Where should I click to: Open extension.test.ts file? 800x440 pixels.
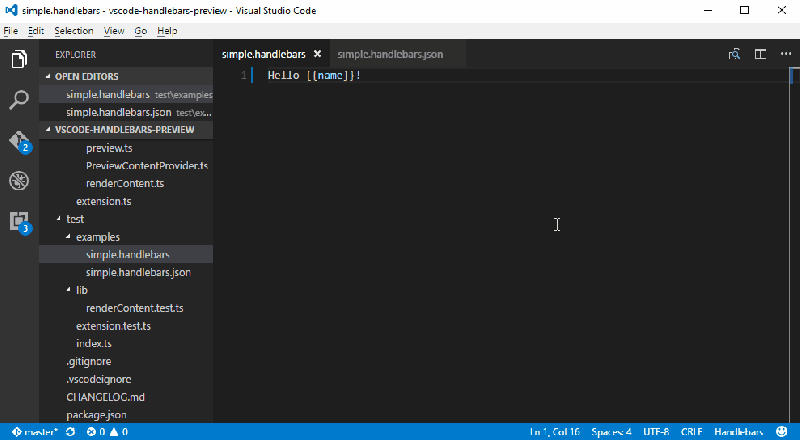(x=113, y=326)
